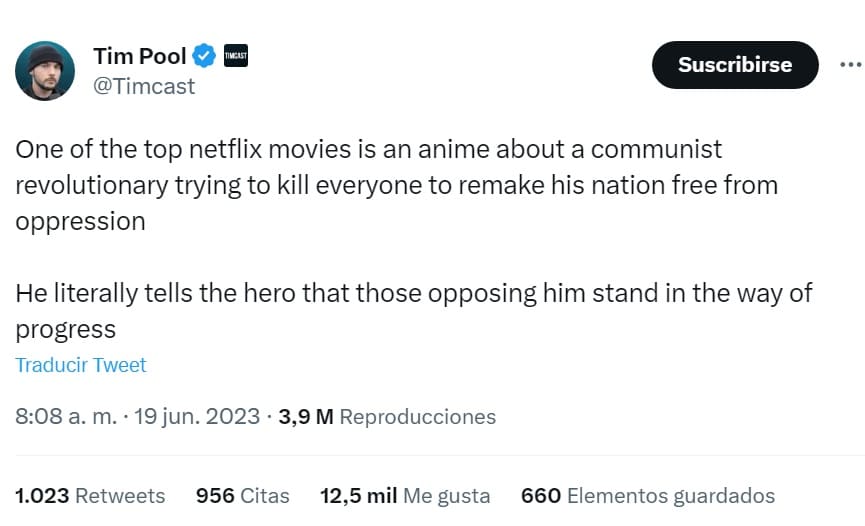Show the 12,5 mil Me gusta list
The image size is (865, 526).
click(405, 495)
